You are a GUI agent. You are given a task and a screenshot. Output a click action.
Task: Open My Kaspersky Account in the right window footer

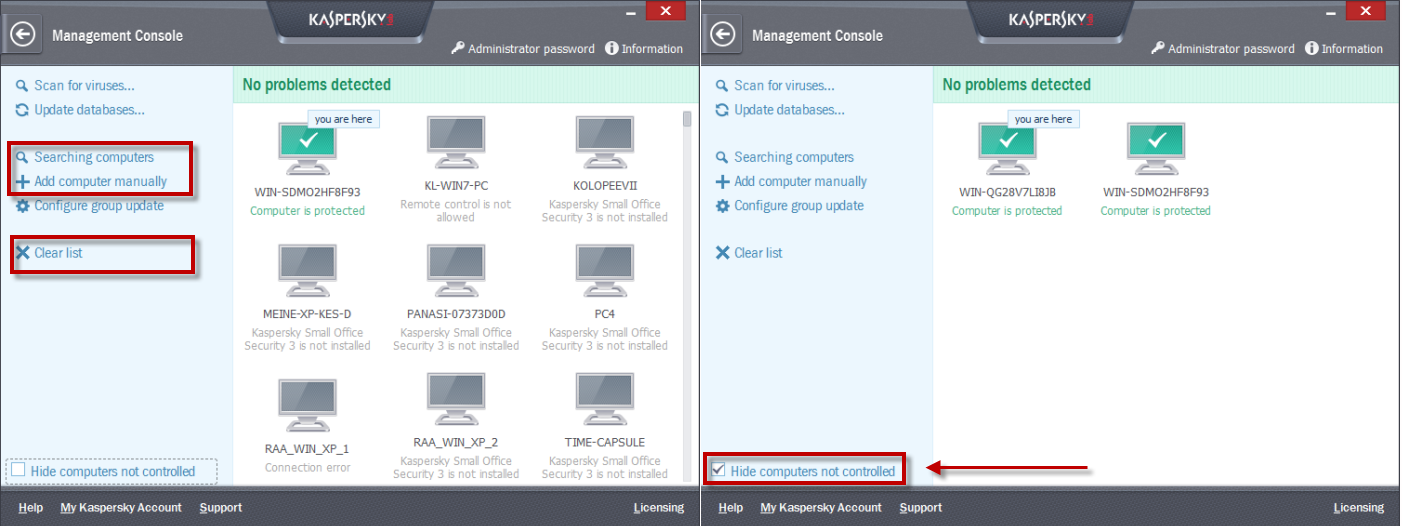coord(821,508)
